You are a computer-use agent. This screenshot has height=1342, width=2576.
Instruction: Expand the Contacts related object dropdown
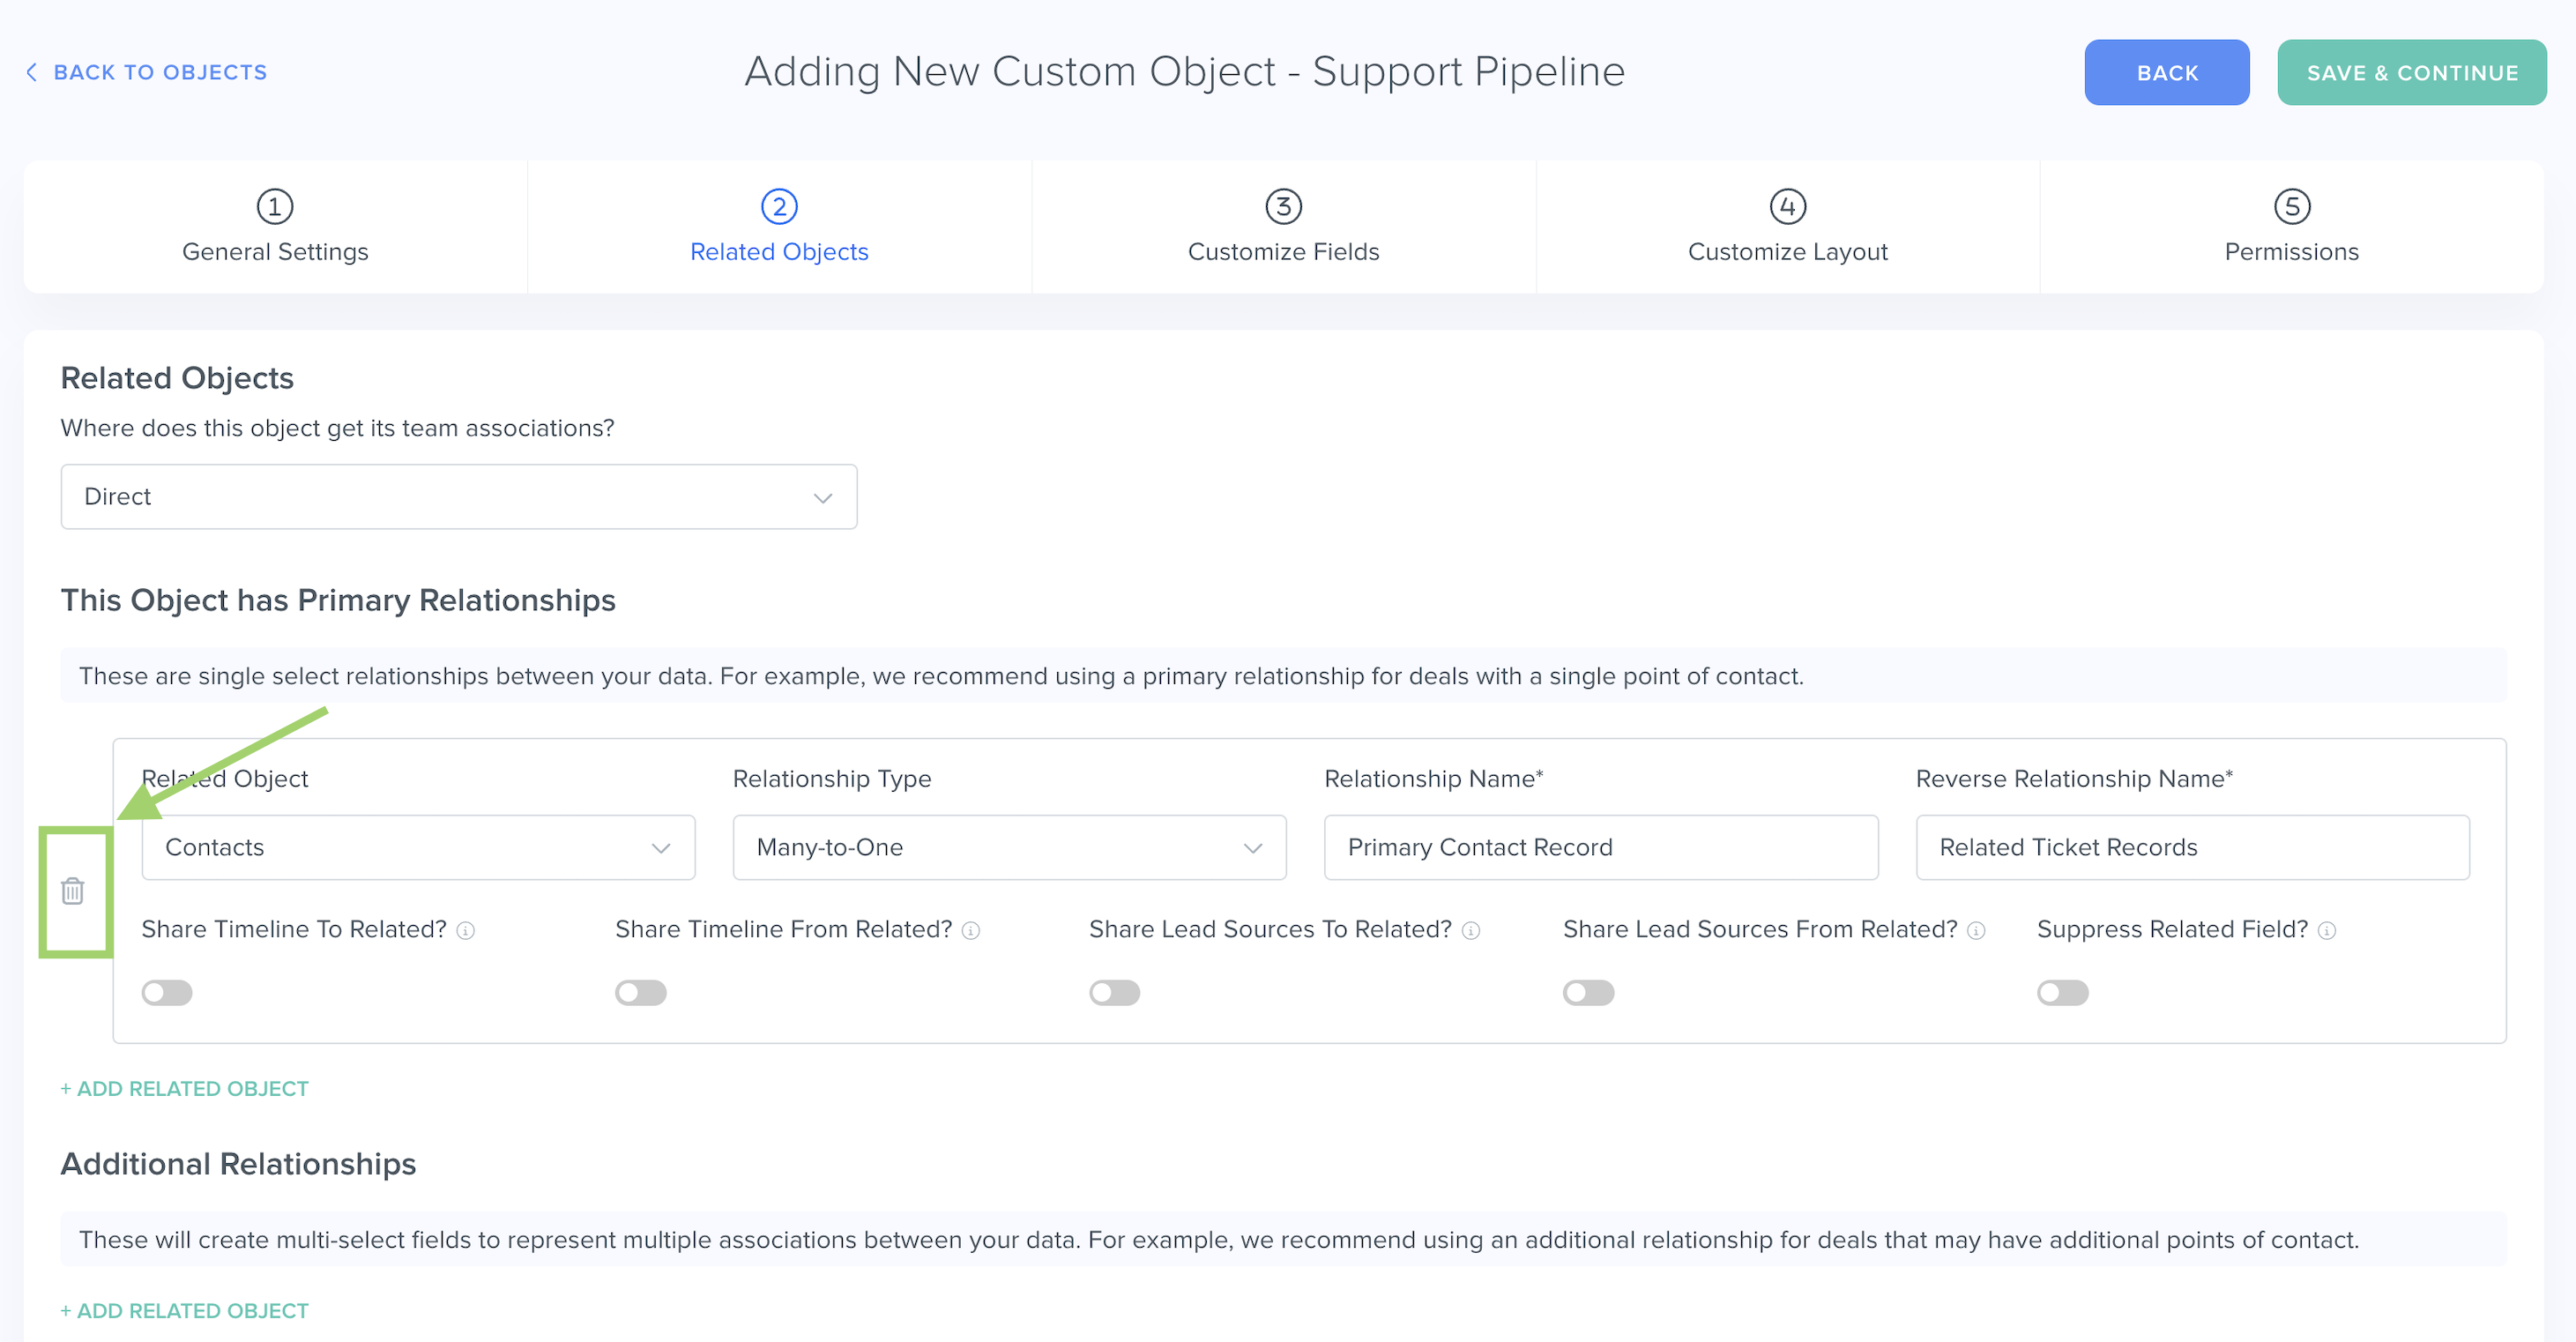[418, 847]
